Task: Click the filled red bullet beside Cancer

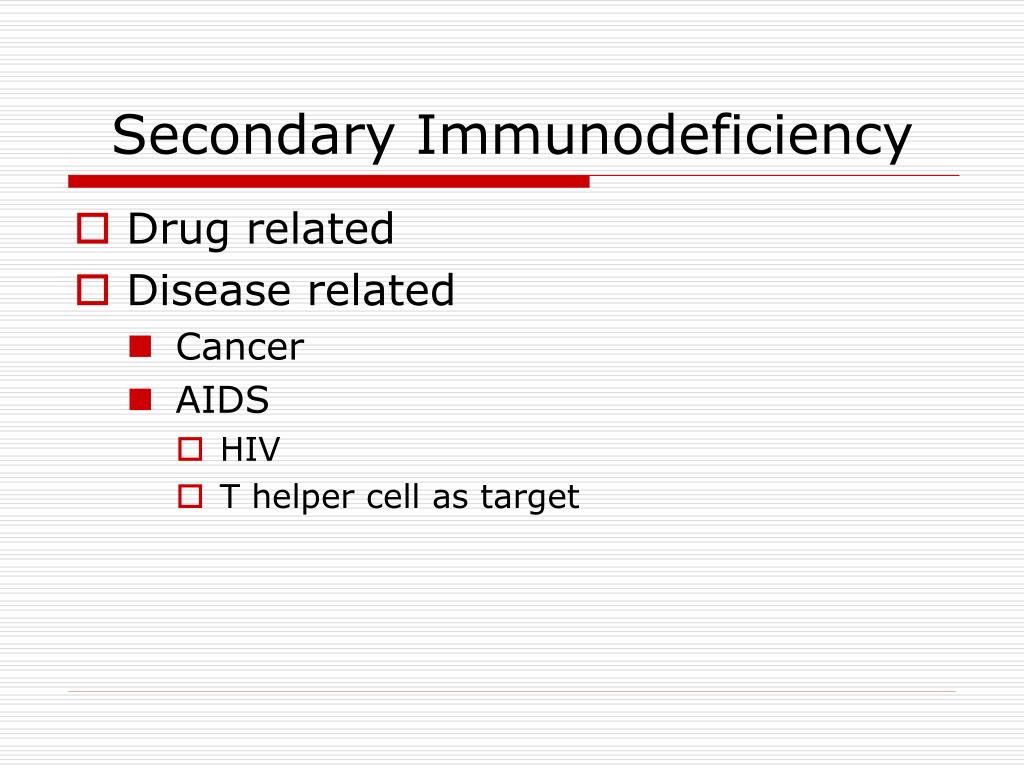Action: 140,346
